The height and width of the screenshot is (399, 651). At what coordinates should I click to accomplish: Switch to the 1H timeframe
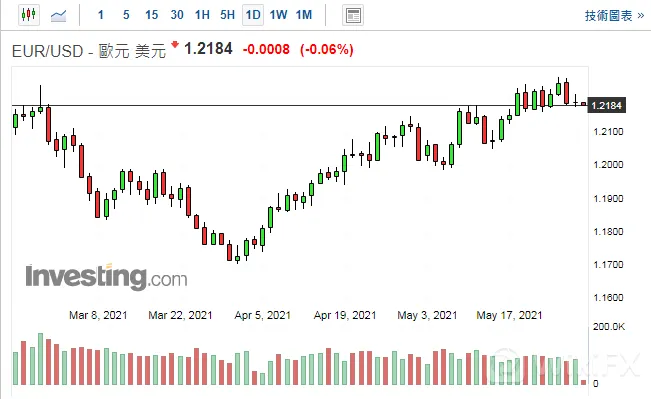point(202,15)
